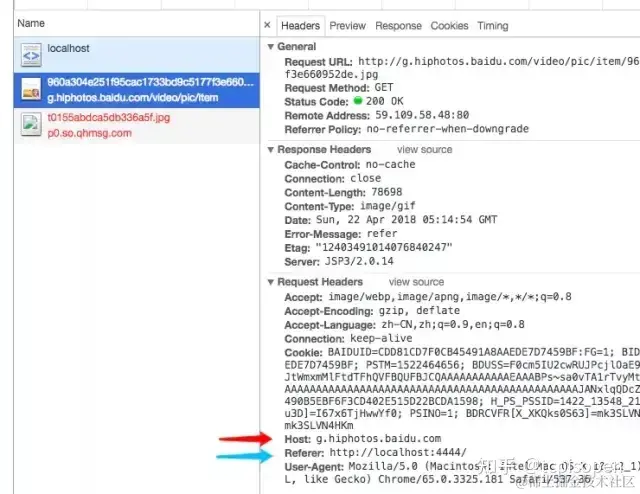640x494 pixels.
Task: Select the Cookies tab
Action: [449, 25]
